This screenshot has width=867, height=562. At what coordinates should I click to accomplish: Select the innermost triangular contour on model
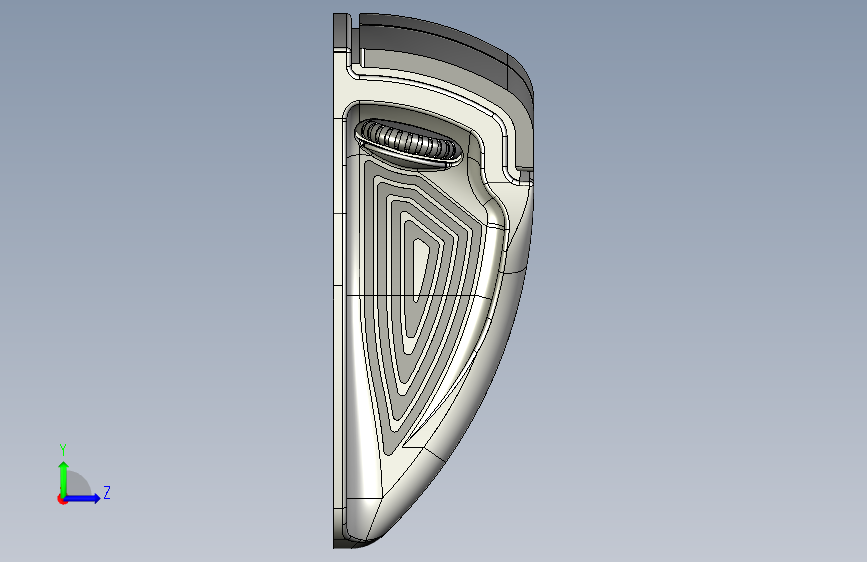coord(420,270)
